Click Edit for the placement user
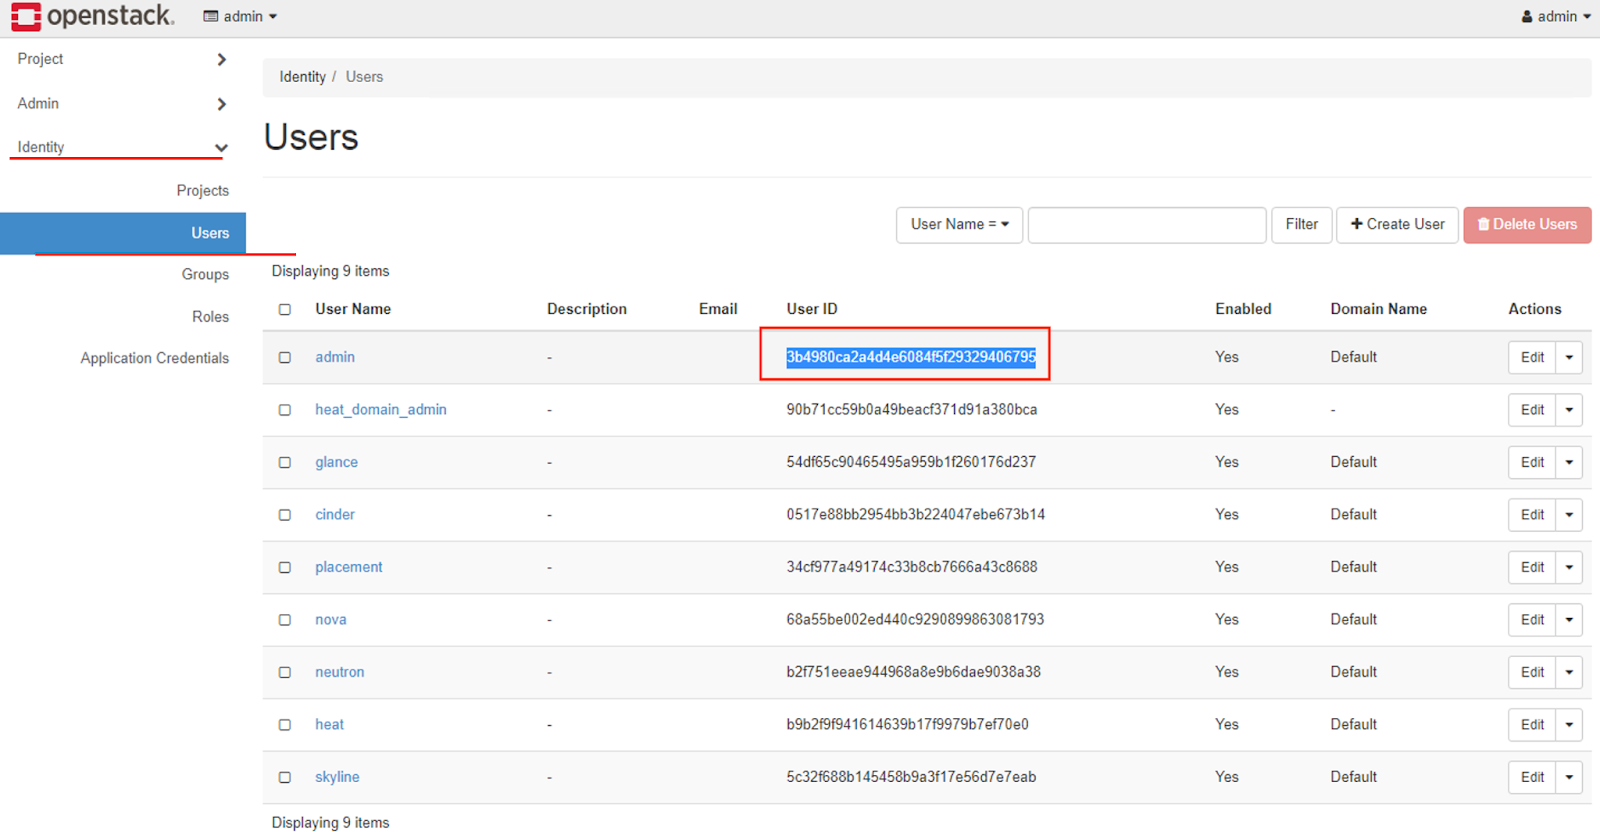The height and width of the screenshot is (832, 1600). point(1532,567)
